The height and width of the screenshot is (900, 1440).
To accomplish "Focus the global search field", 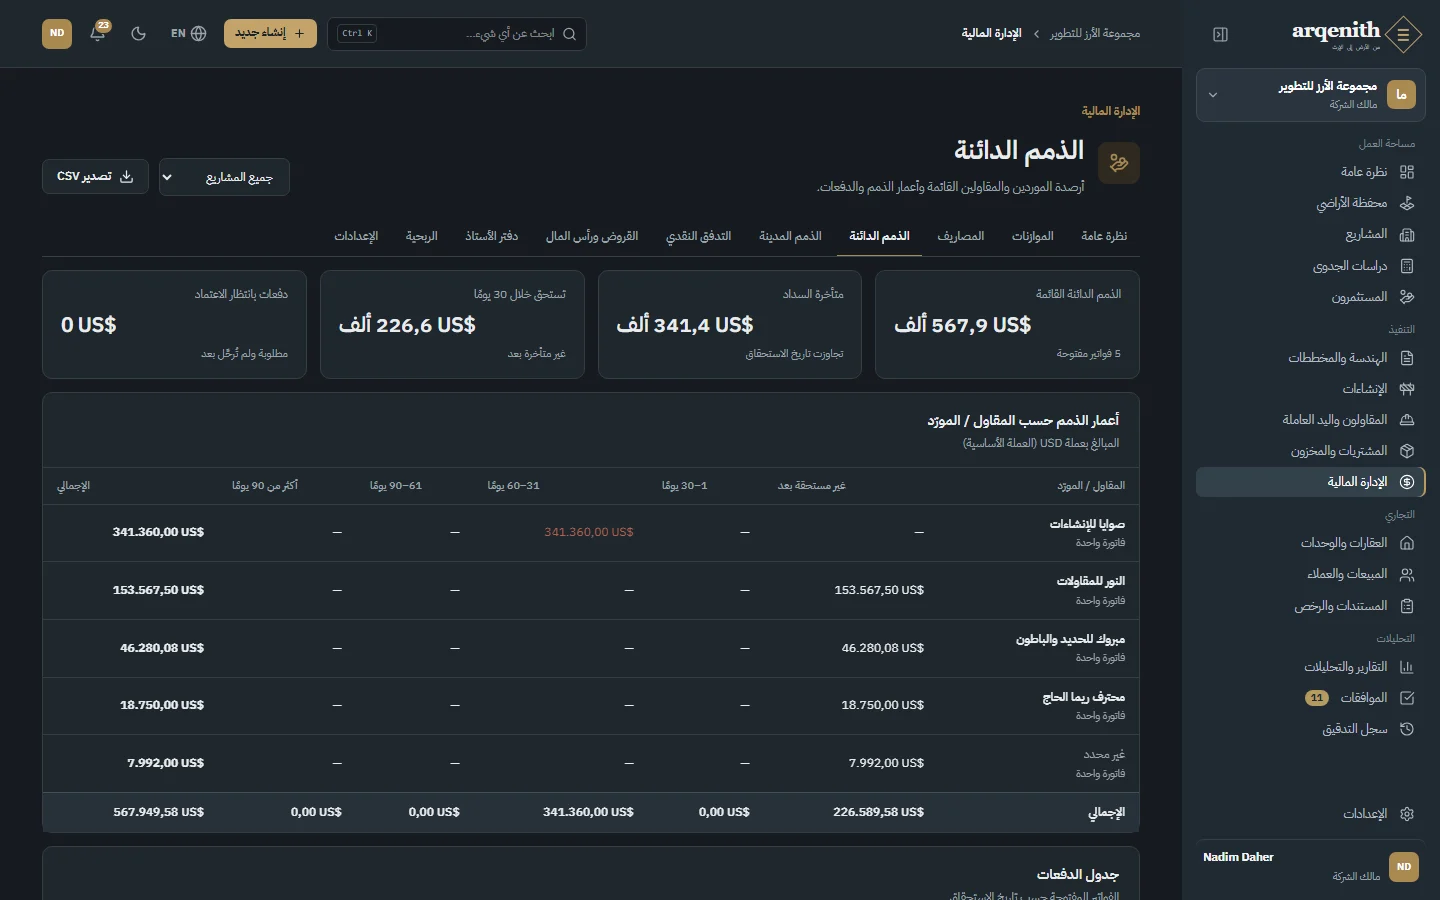I will coord(457,34).
